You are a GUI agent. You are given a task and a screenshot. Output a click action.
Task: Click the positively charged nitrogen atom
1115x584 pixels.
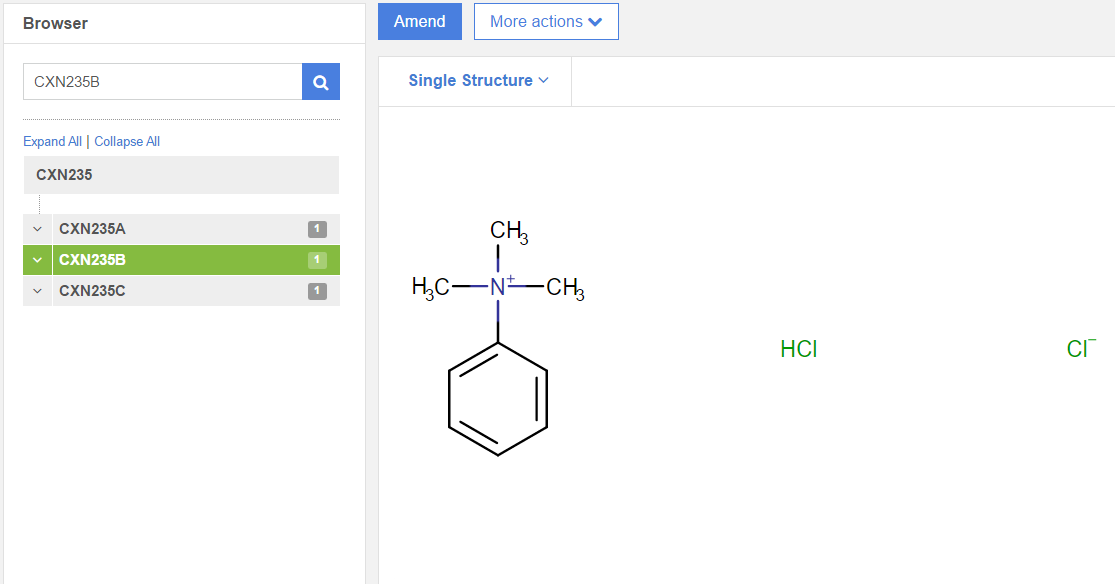(498, 287)
